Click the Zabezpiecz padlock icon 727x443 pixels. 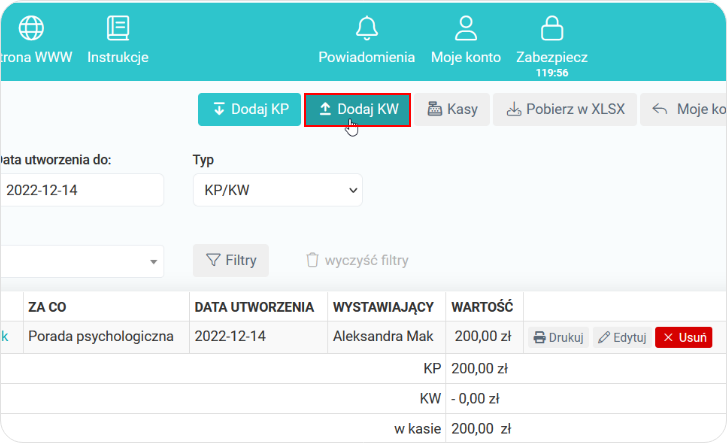point(552,28)
